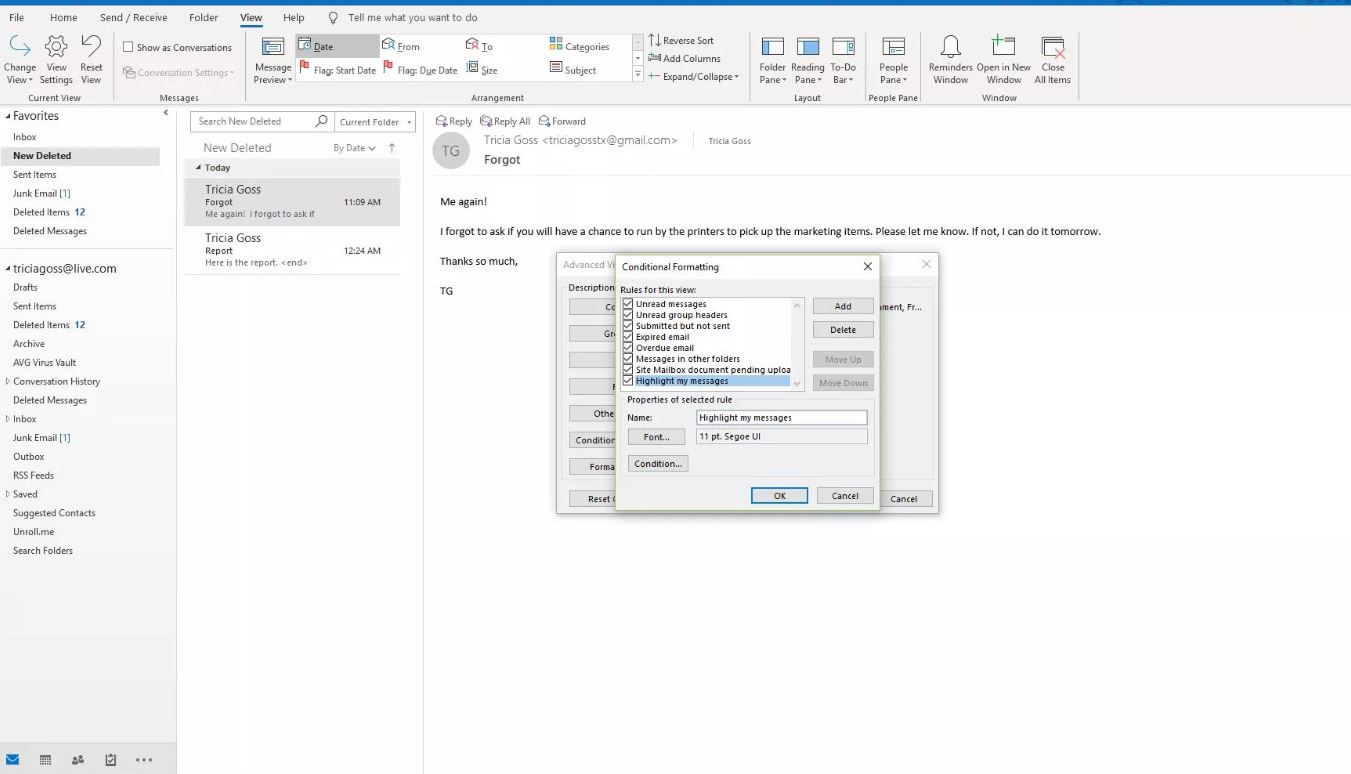This screenshot has height=774, width=1351.
Task: Click the rule Name input field
Action: pyautogui.click(x=781, y=417)
